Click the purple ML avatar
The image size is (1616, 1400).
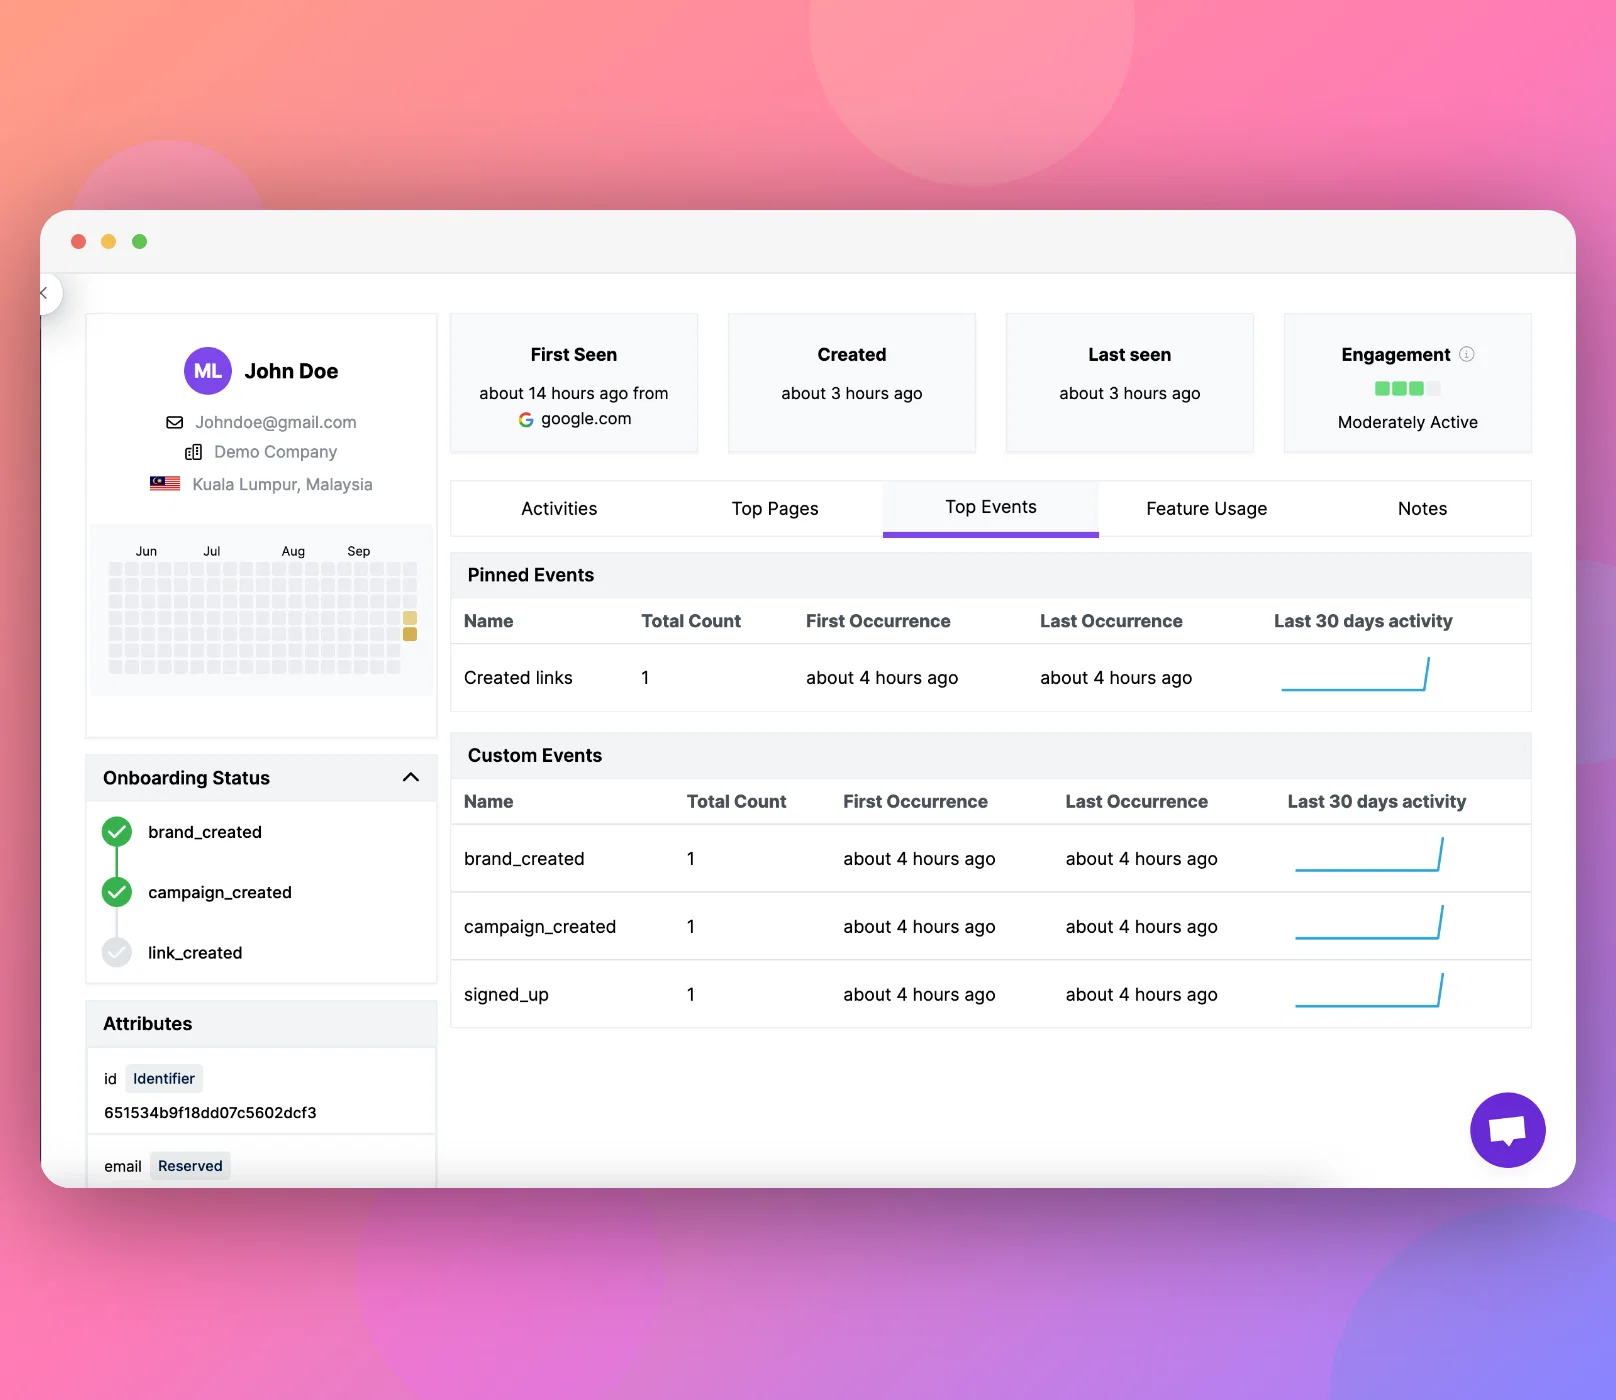pos(208,371)
